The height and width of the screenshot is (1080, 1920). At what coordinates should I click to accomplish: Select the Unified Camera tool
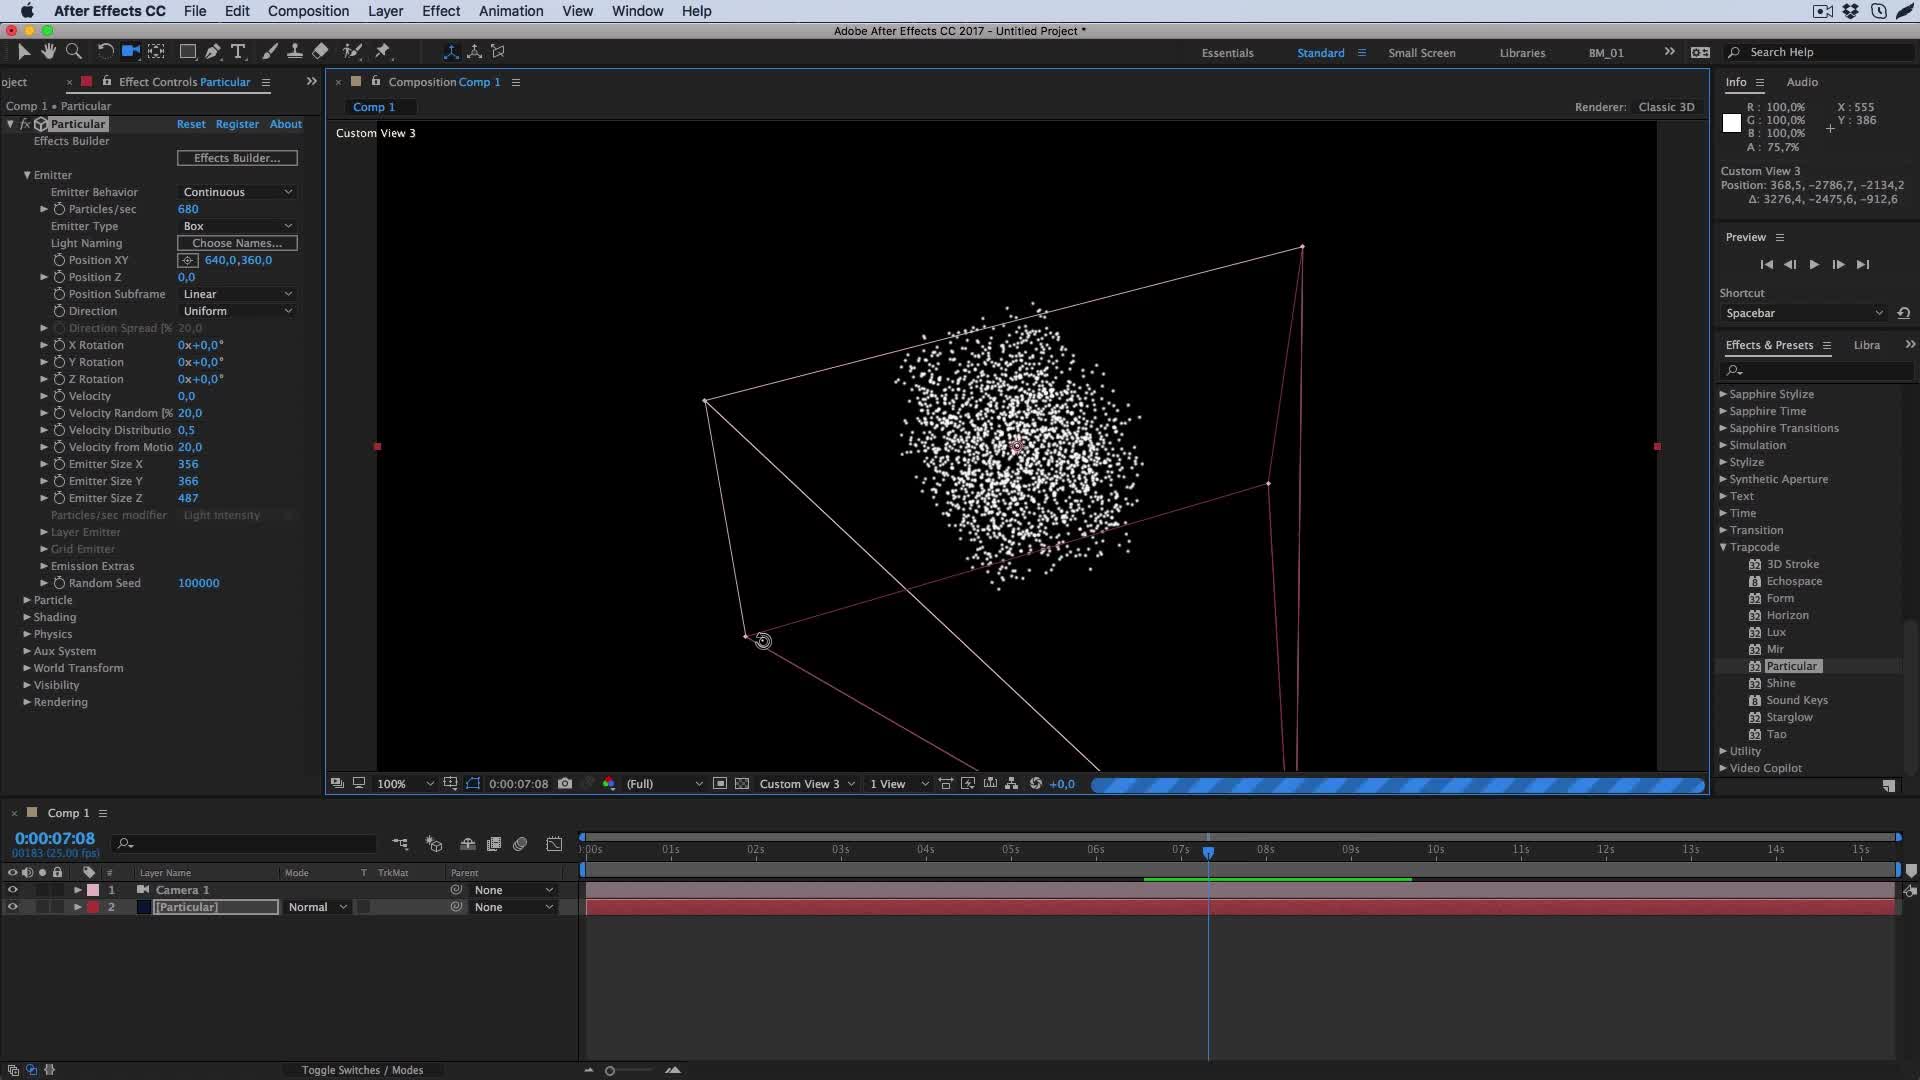point(130,52)
